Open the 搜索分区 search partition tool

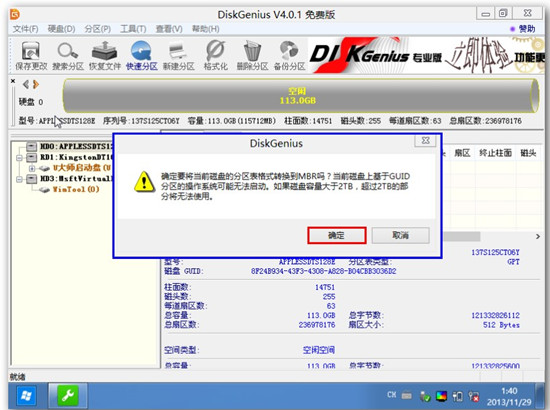[x=68, y=55]
